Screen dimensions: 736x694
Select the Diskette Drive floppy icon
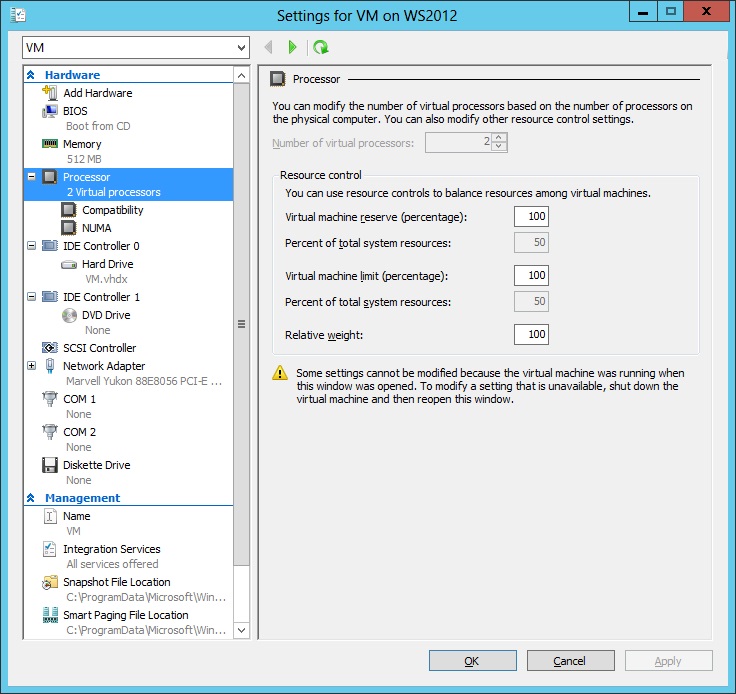click(x=50, y=465)
